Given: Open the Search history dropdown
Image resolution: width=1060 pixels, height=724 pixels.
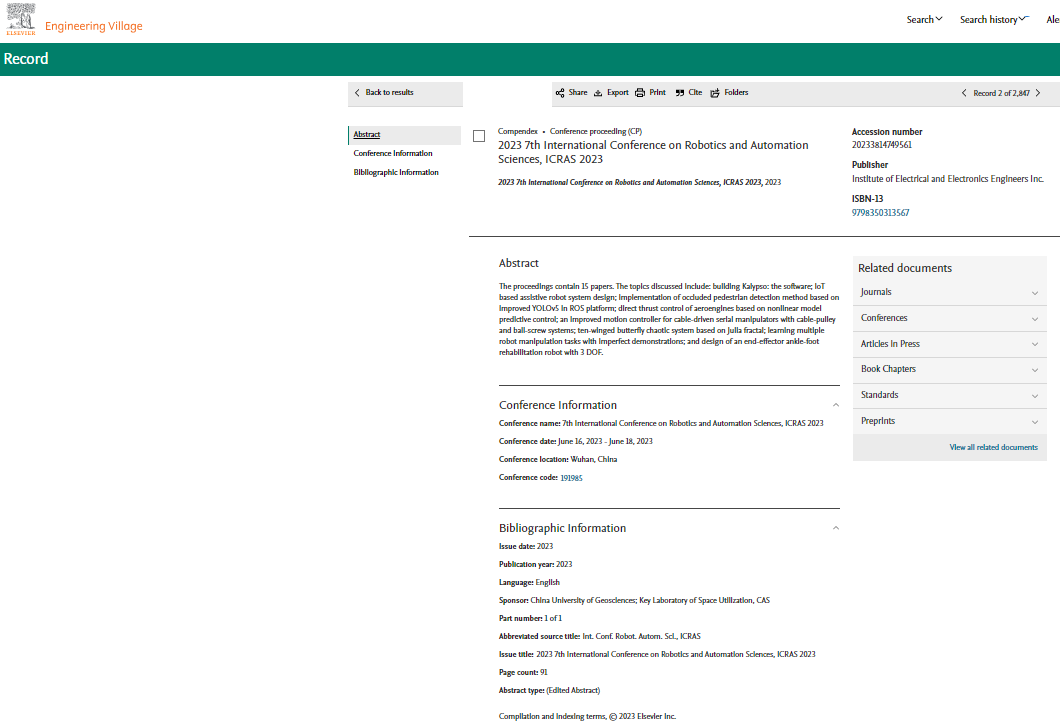Looking at the screenshot, I should click(994, 20).
